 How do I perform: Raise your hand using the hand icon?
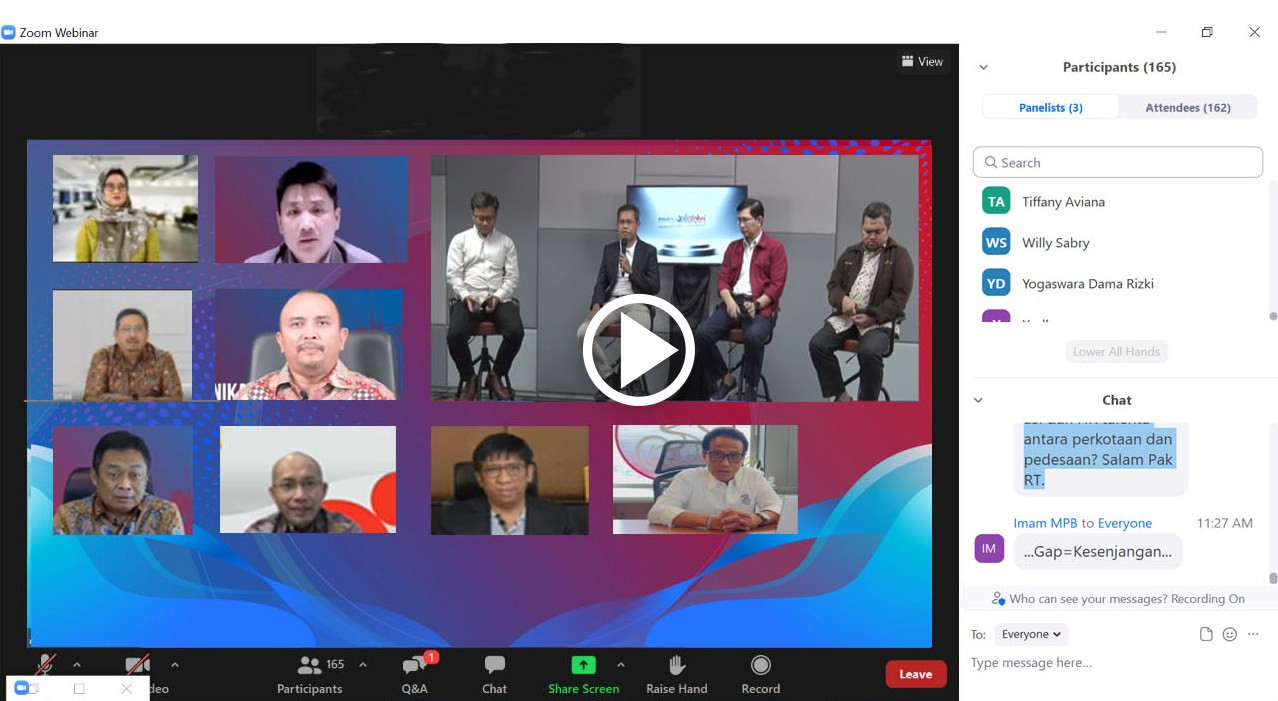(x=676, y=666)
